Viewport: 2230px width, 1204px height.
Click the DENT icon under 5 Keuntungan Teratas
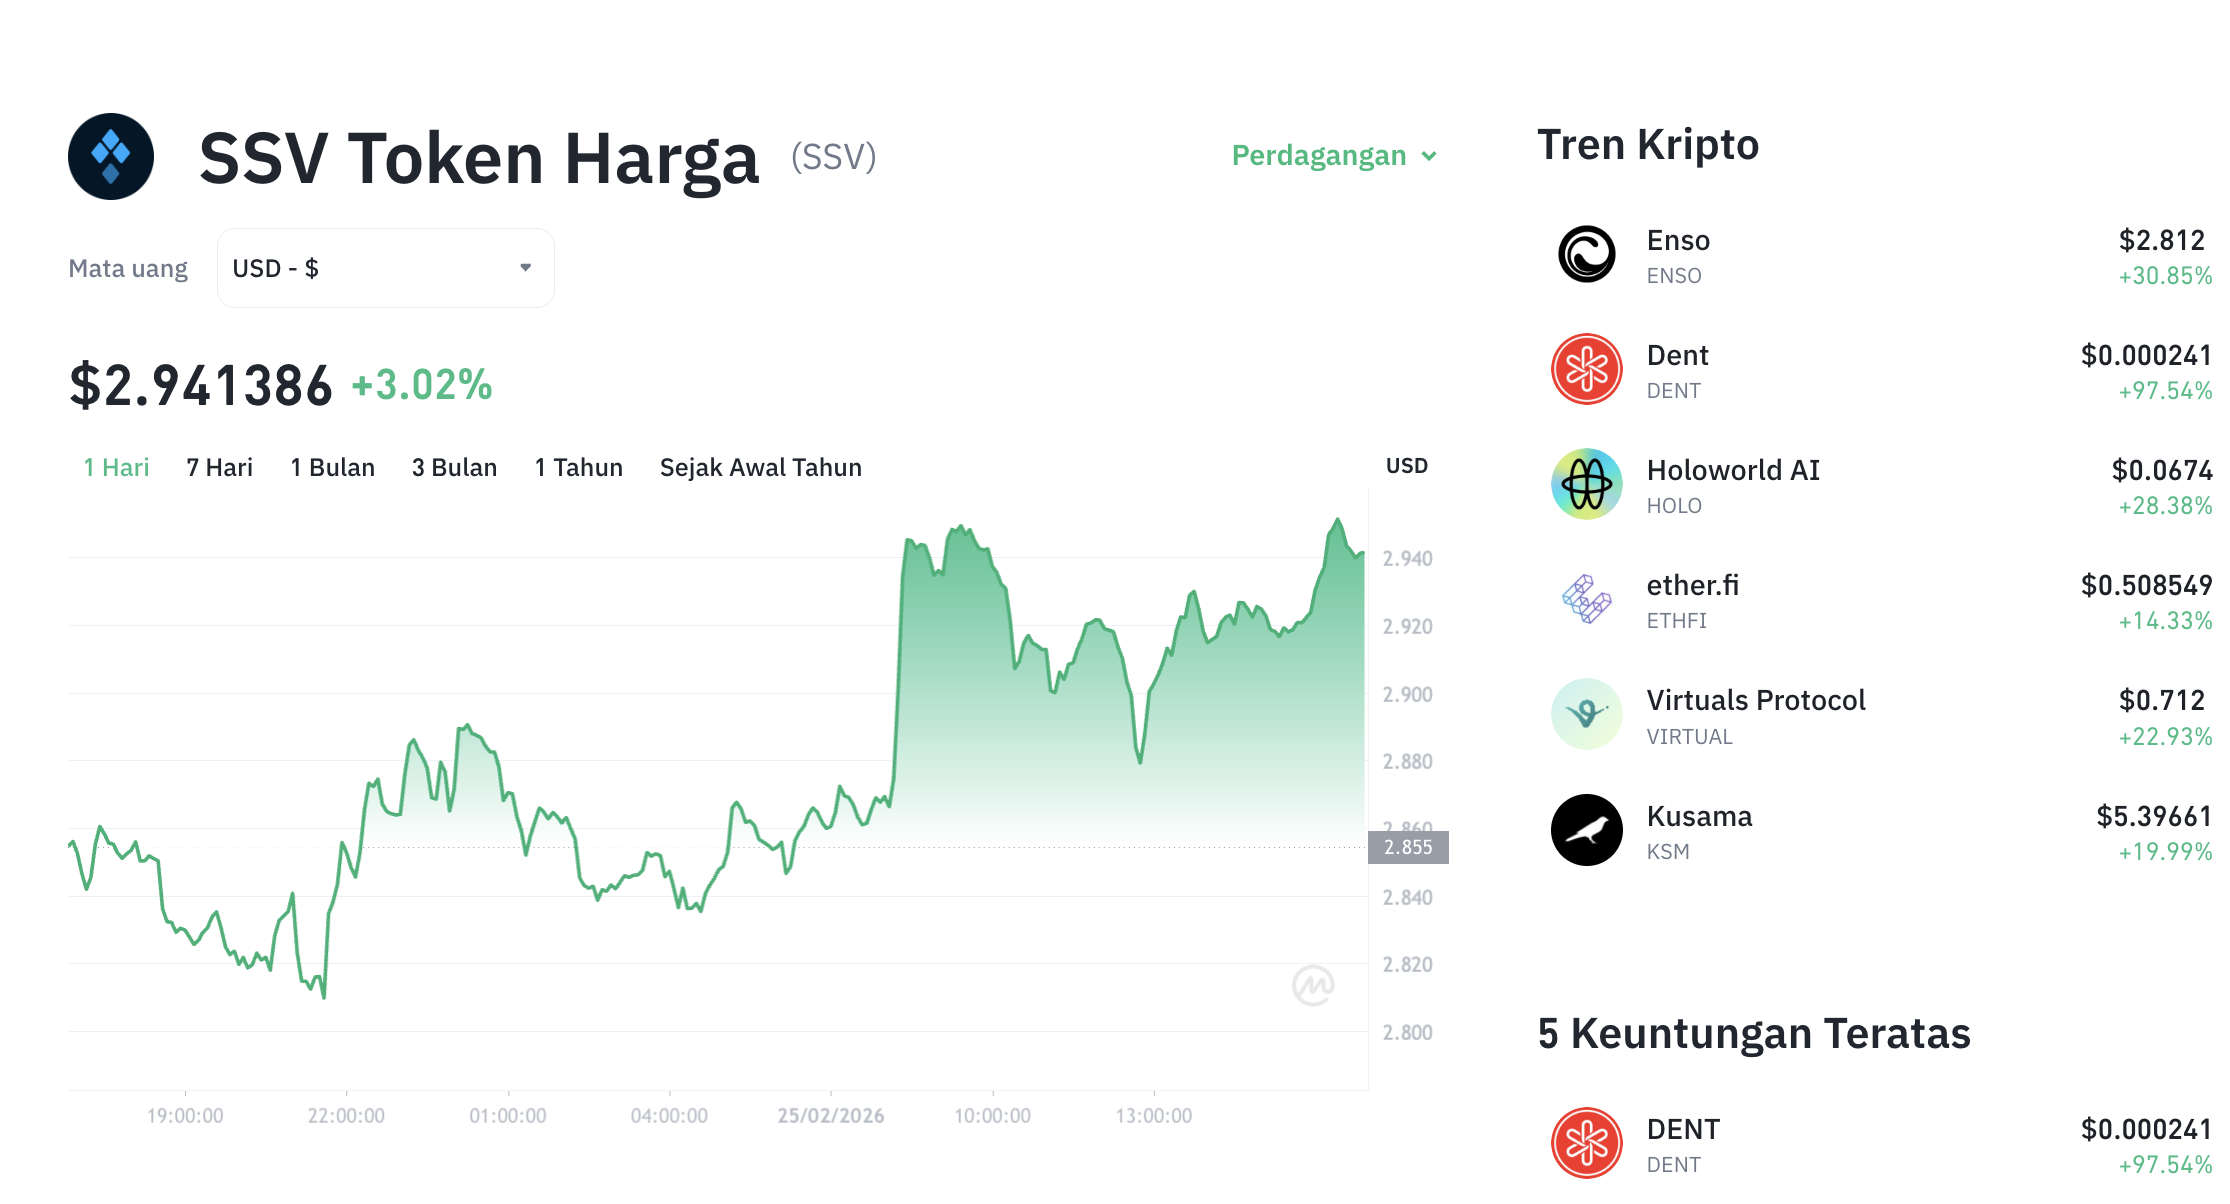pyautogui.click(x=1586, y=1143)
